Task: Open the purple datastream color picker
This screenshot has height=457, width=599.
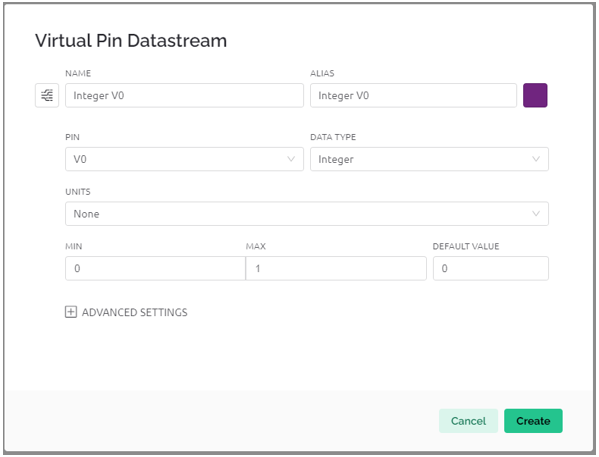Action: (x=535, y=95)
